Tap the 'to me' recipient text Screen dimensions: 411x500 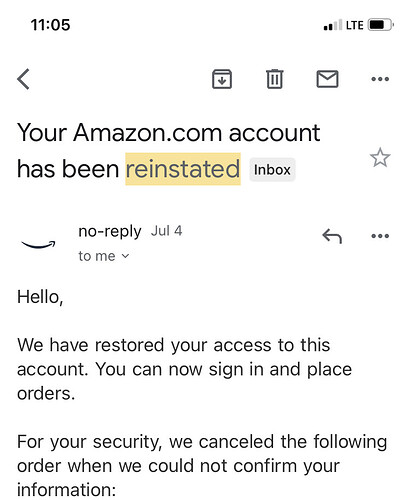97,256
